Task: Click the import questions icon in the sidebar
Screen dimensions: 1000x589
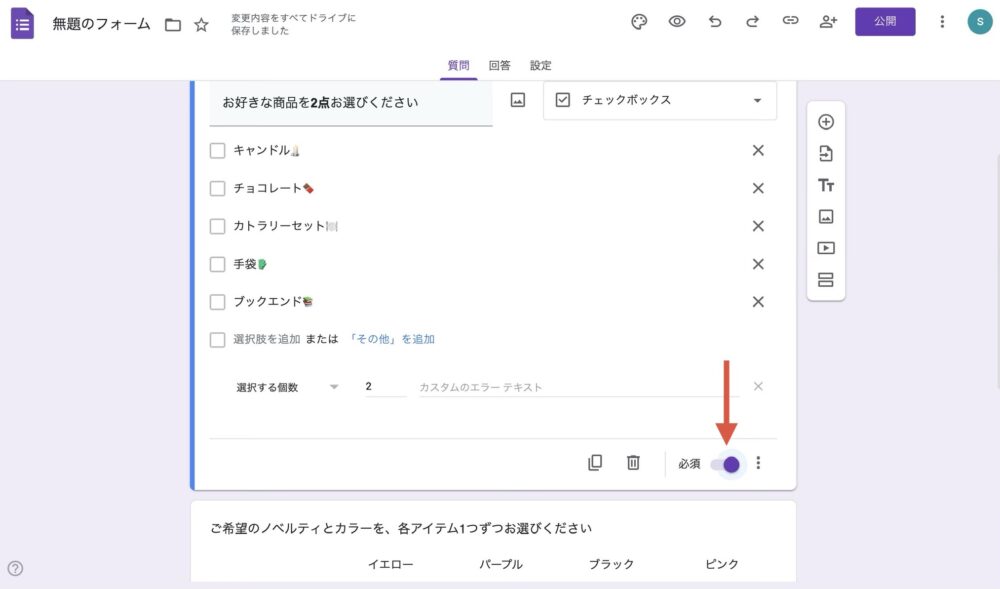Action: tap(826, 153)
